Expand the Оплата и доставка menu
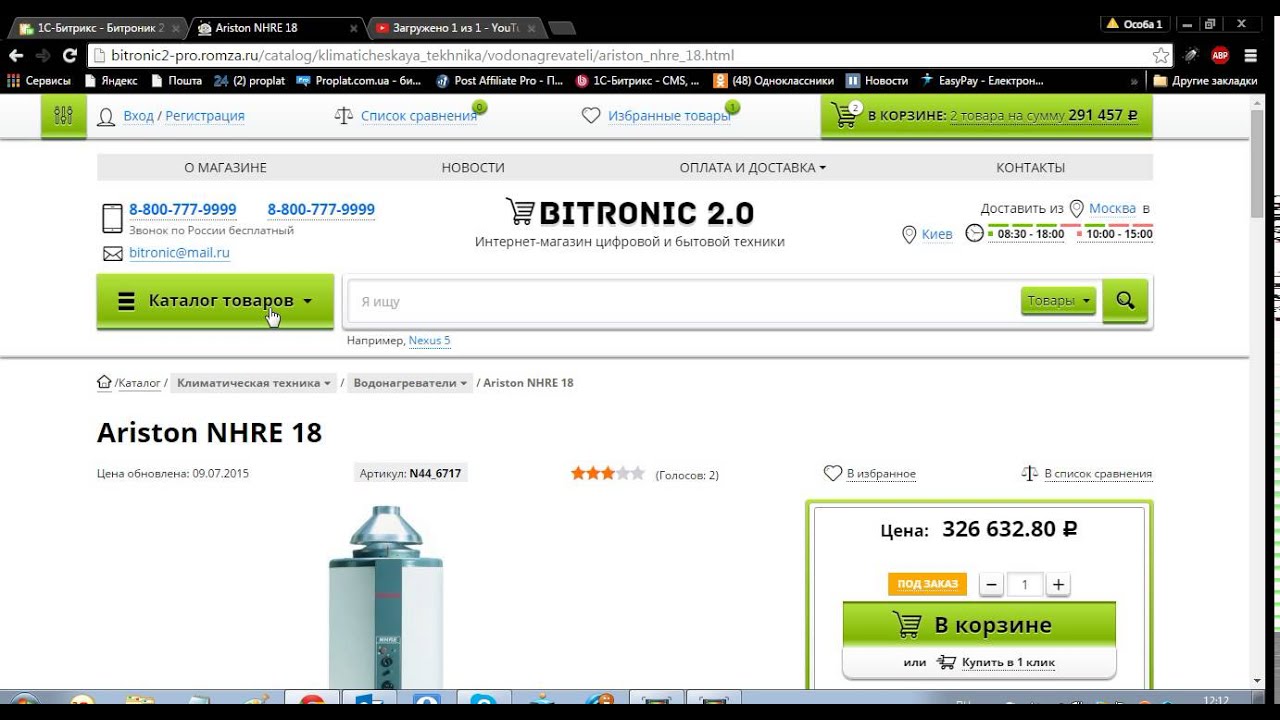Image resolution: width=1280 pixels, height=720 pixels. tap(753, 167)
